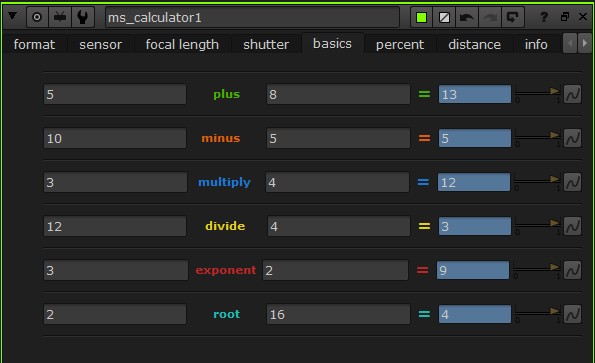Click the divide result field showing 3
Viewport: 595px width, 363px height.
[x=475, y=226]
